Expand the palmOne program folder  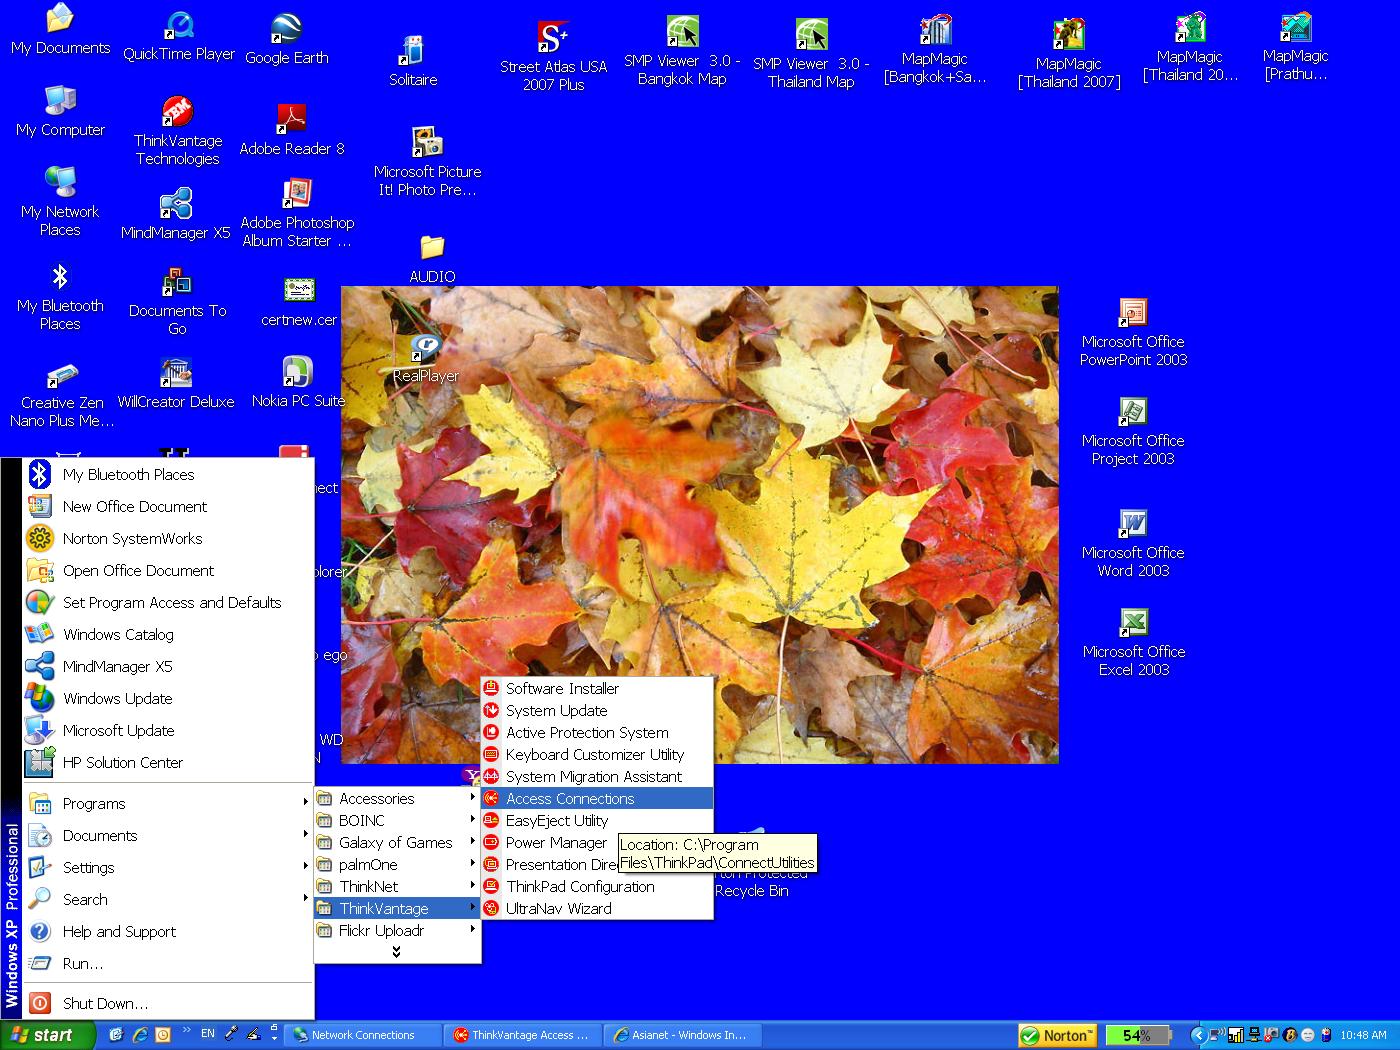[x=397, y=864]
